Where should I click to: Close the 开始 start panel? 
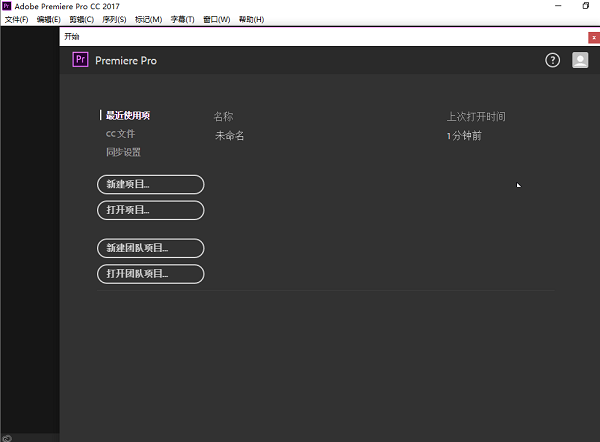pyautogui.click(x=593, y=38)
